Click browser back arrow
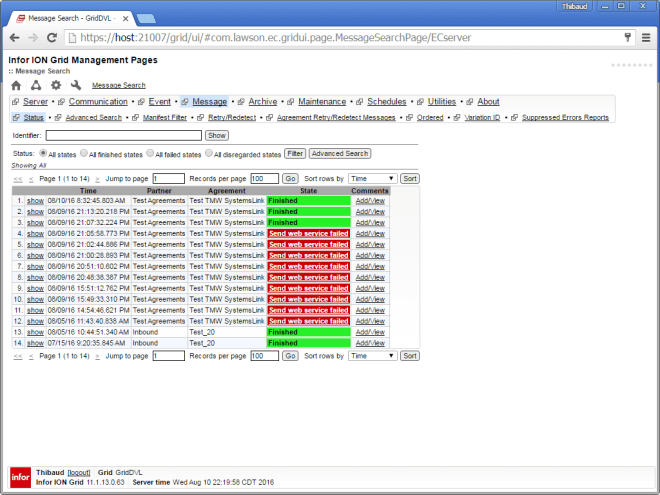The image size is (660, 495). point(14,37)
